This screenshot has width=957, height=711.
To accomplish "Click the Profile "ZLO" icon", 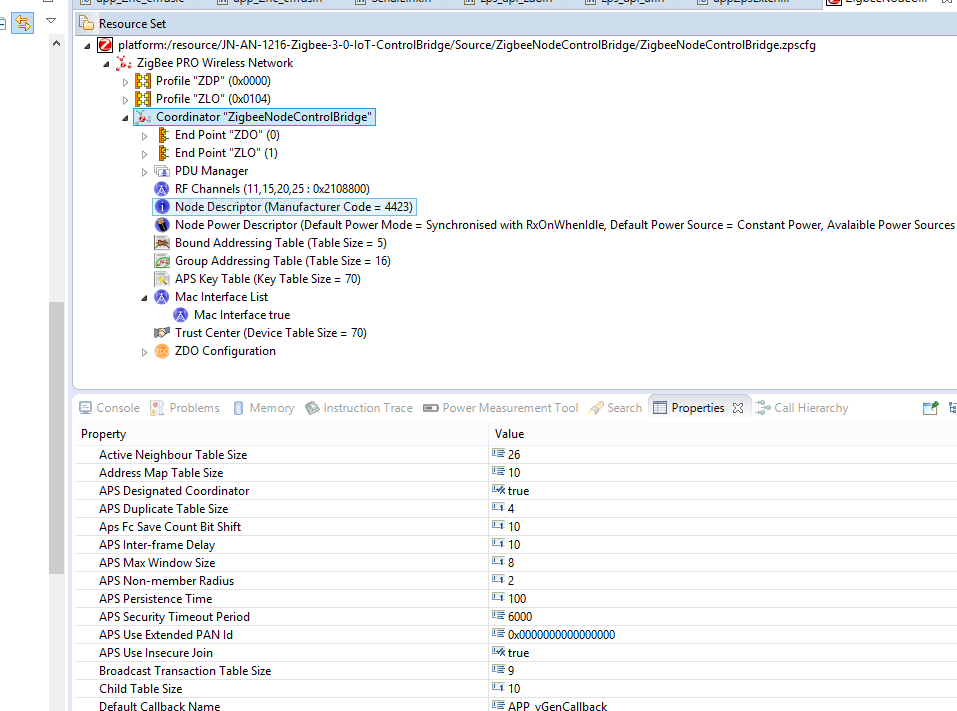I will pos(143,99).
